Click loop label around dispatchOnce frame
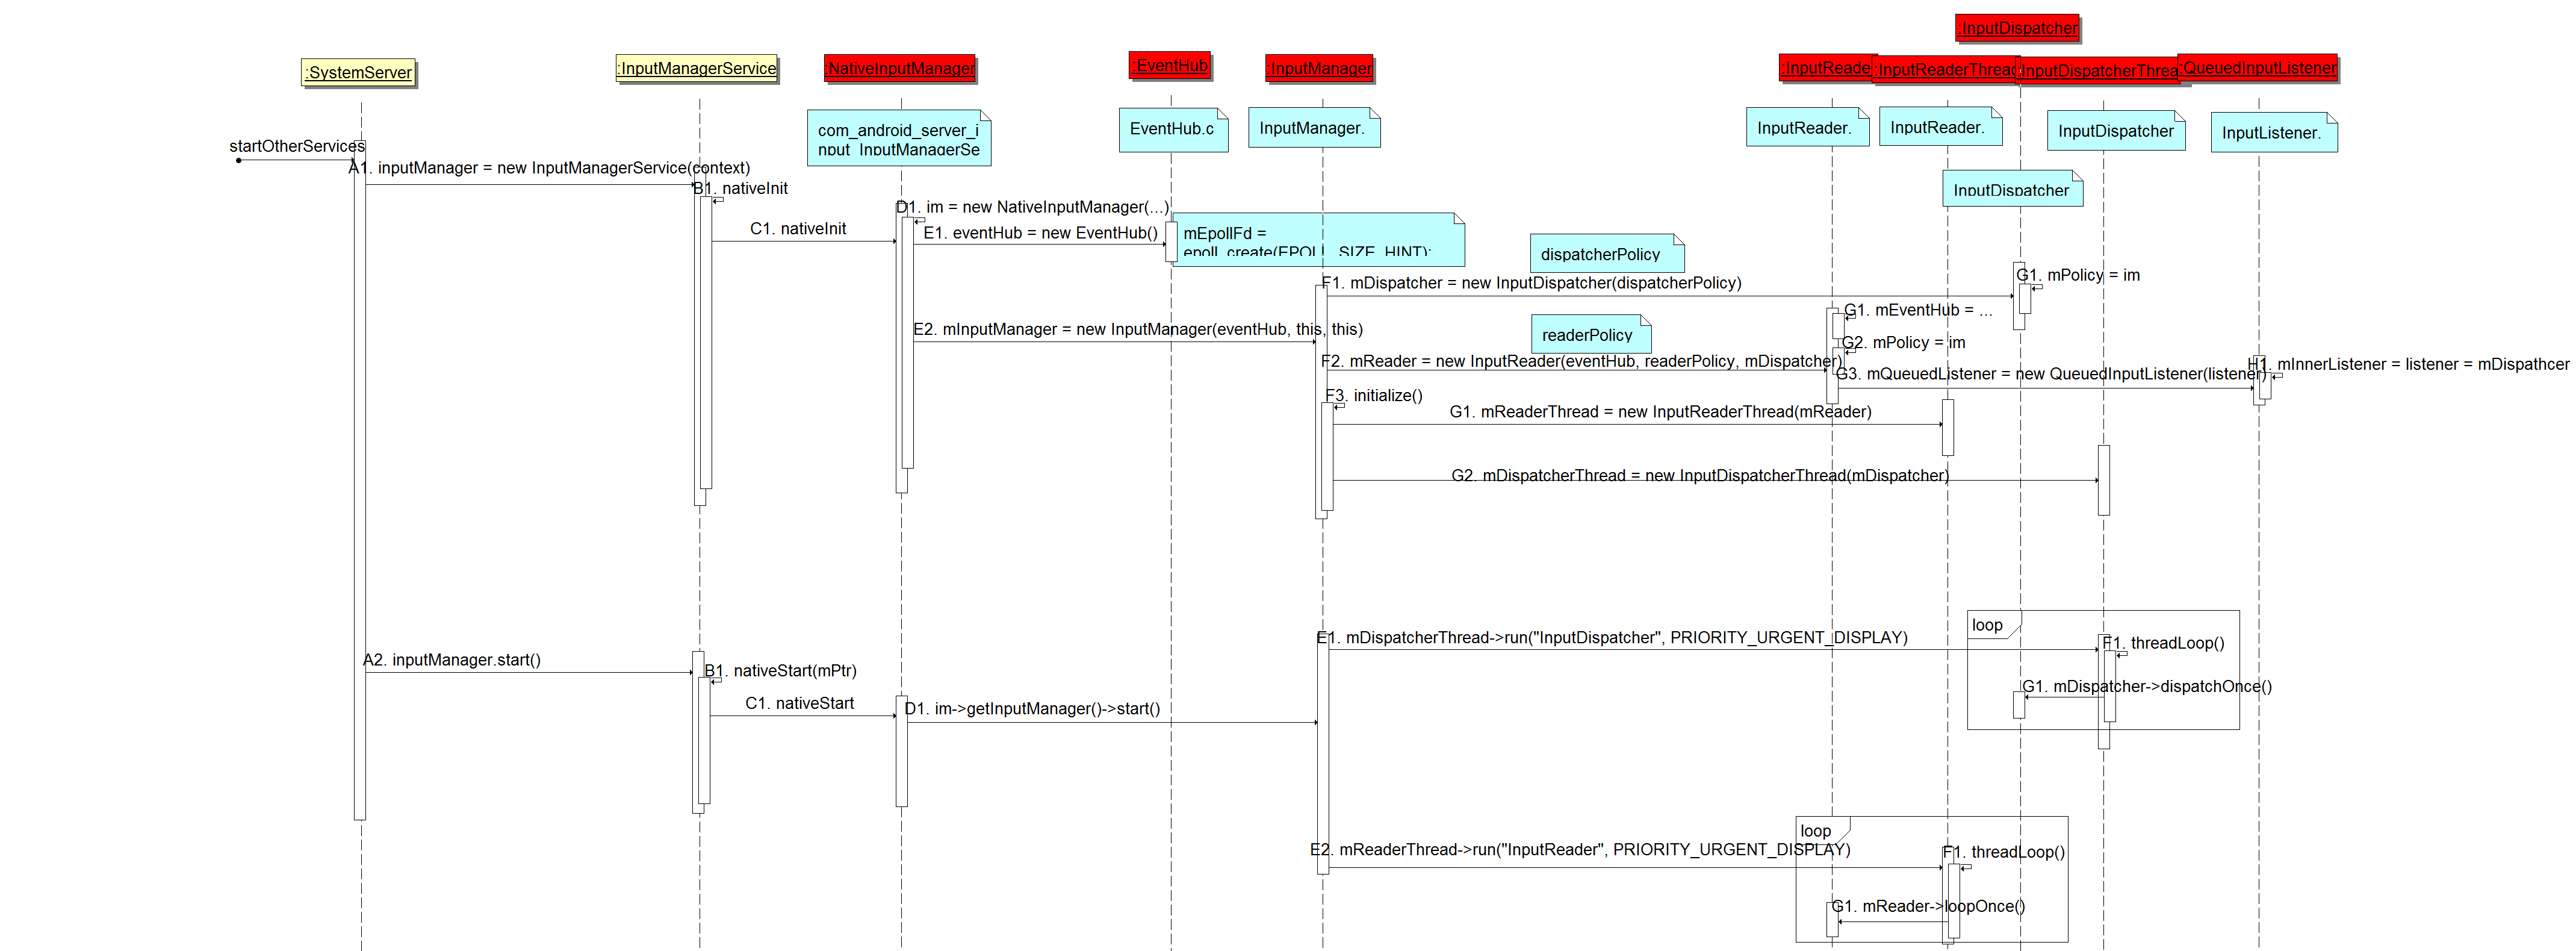2576x951 pixels. pyautogui.click(x=1987, y=625)
